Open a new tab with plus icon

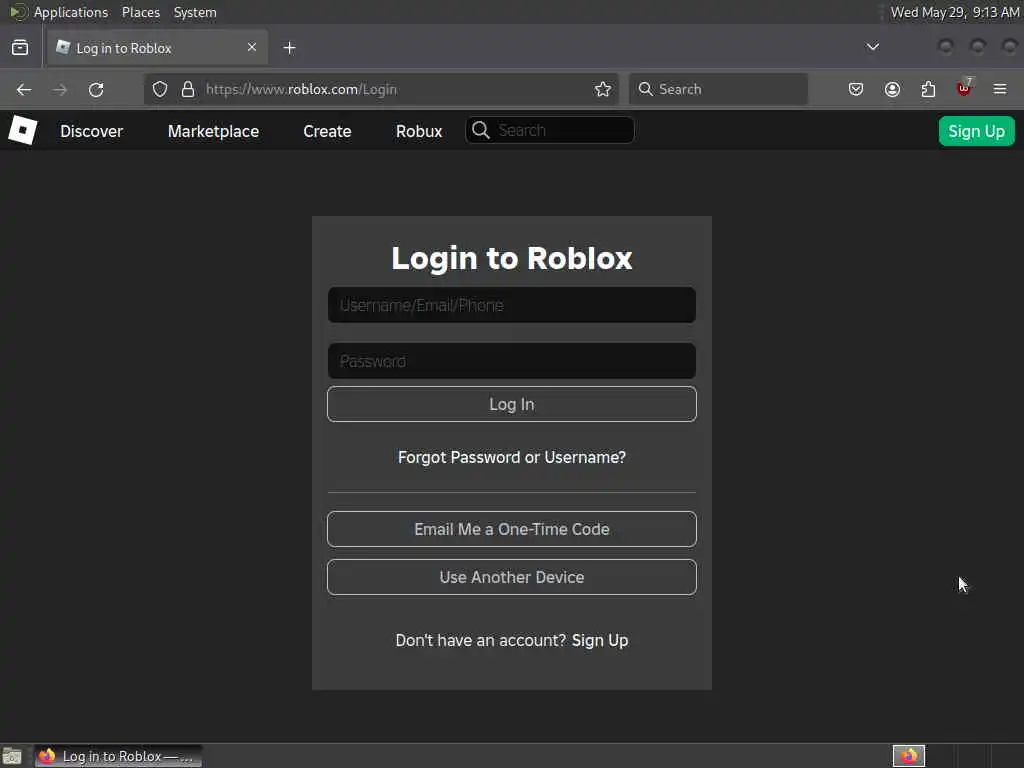click(x=289, y=48)
